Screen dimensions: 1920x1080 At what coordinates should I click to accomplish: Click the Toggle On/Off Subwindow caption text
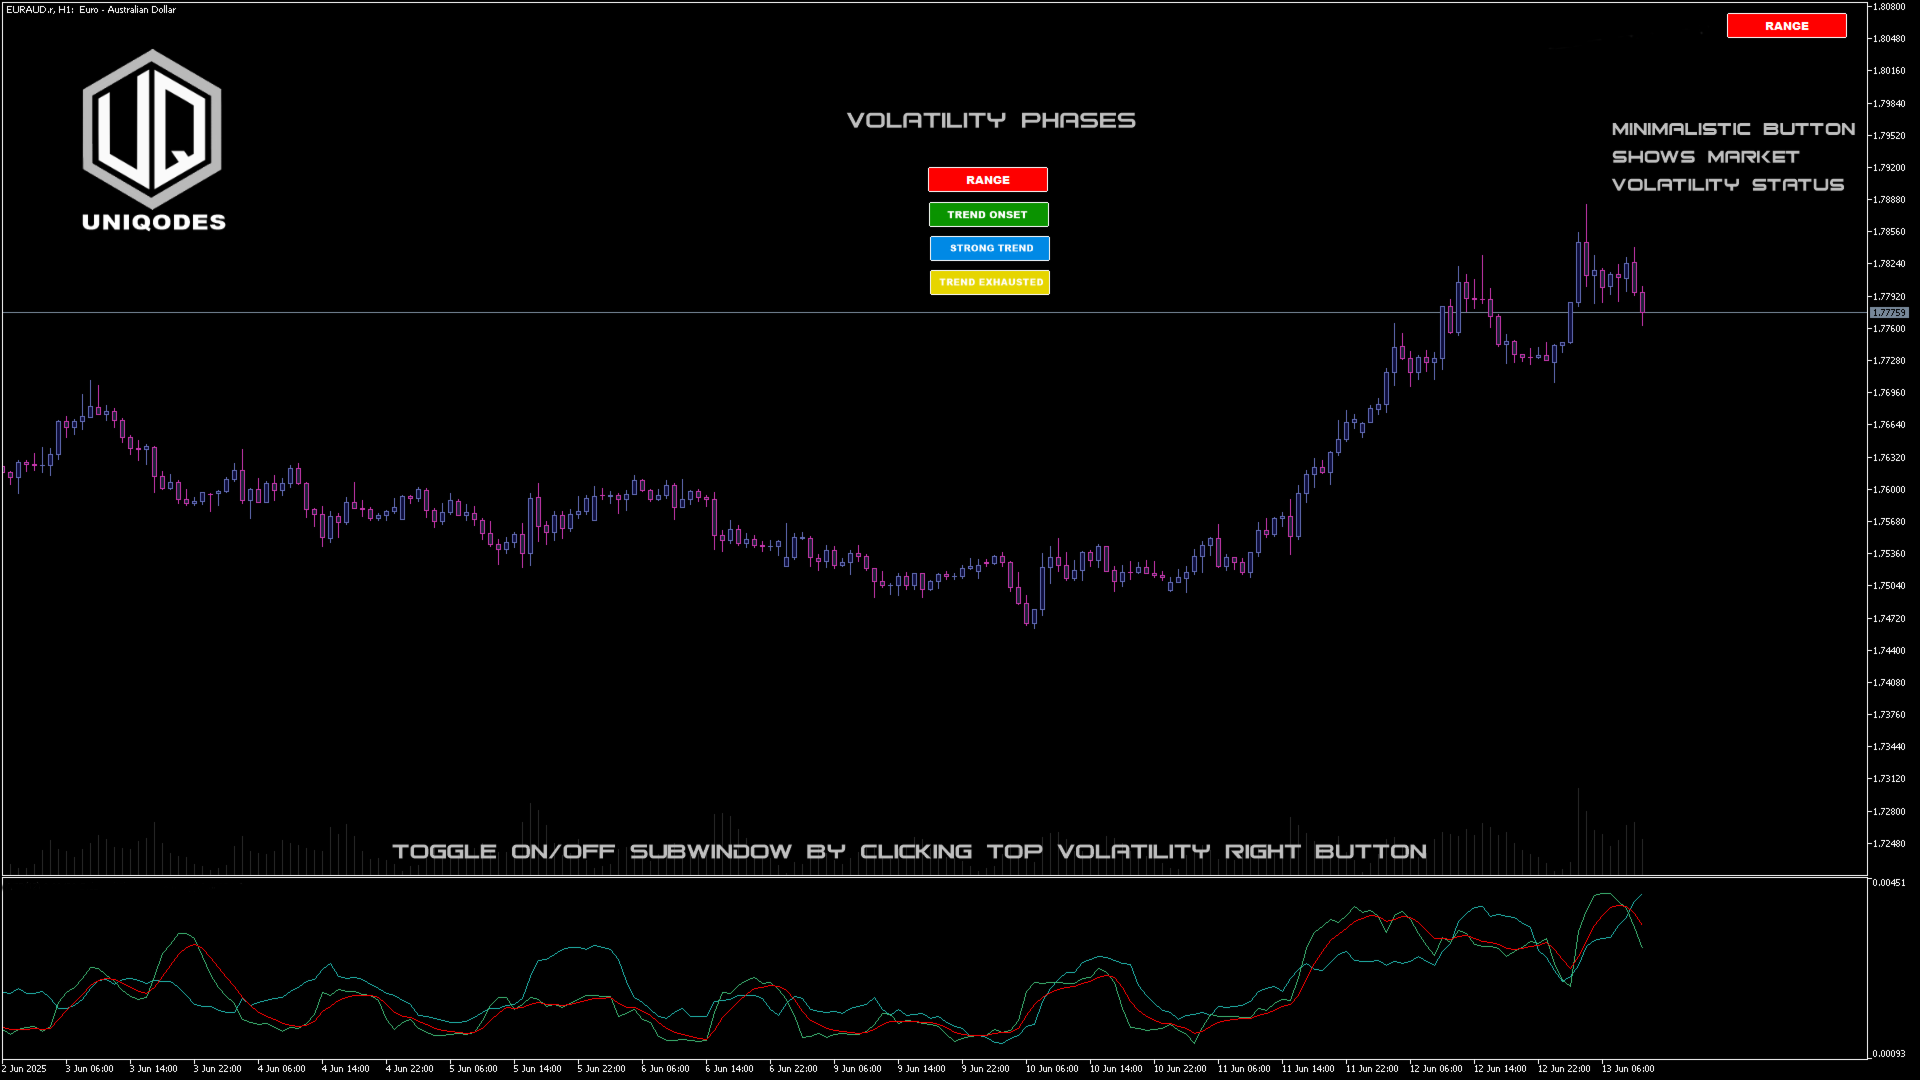tap(909, 852)
